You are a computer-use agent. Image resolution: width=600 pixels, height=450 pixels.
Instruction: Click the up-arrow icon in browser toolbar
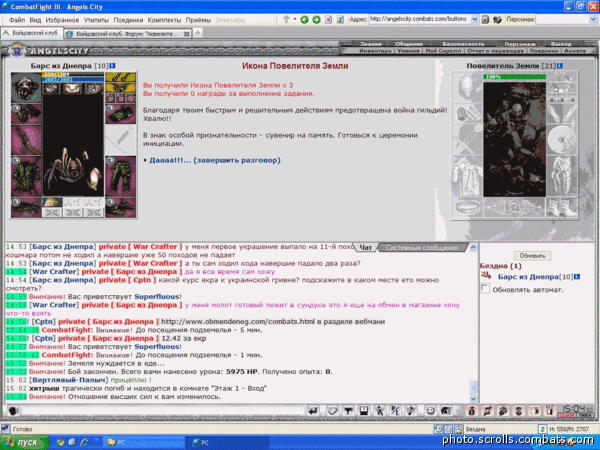[286, 19]
